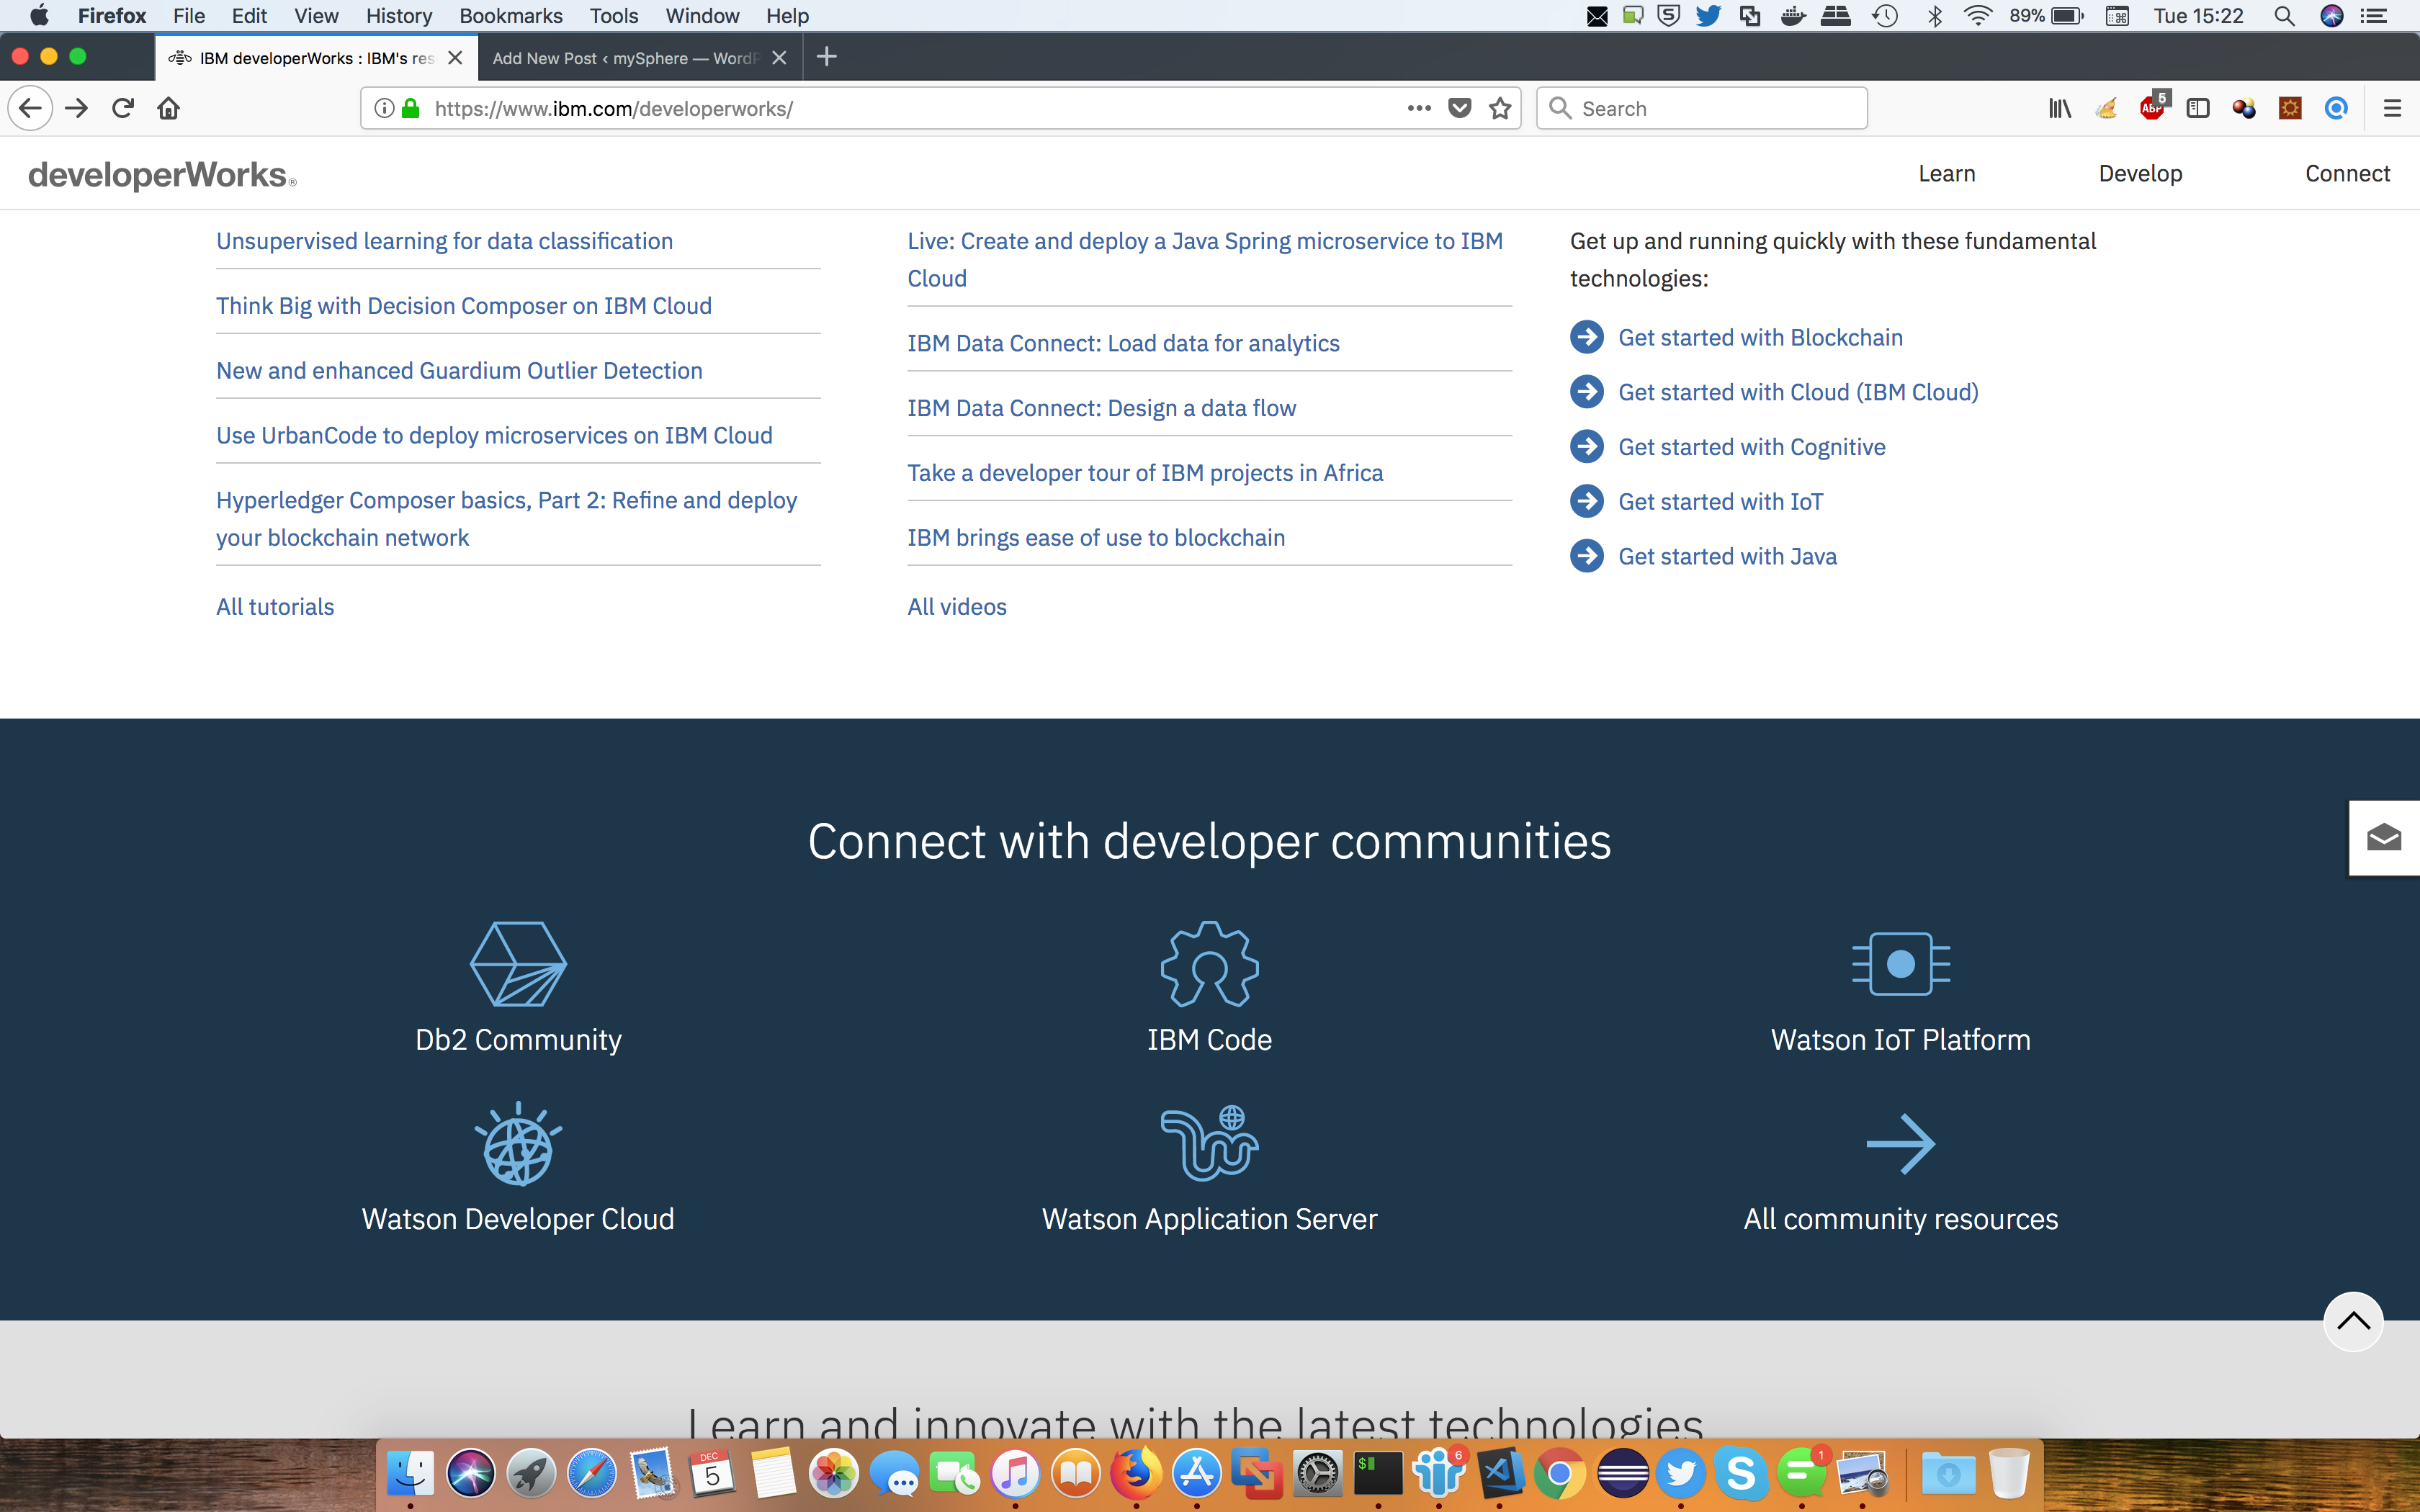Open a new browser tab
2420x1512 pixels.
click(x=827, y=57)
